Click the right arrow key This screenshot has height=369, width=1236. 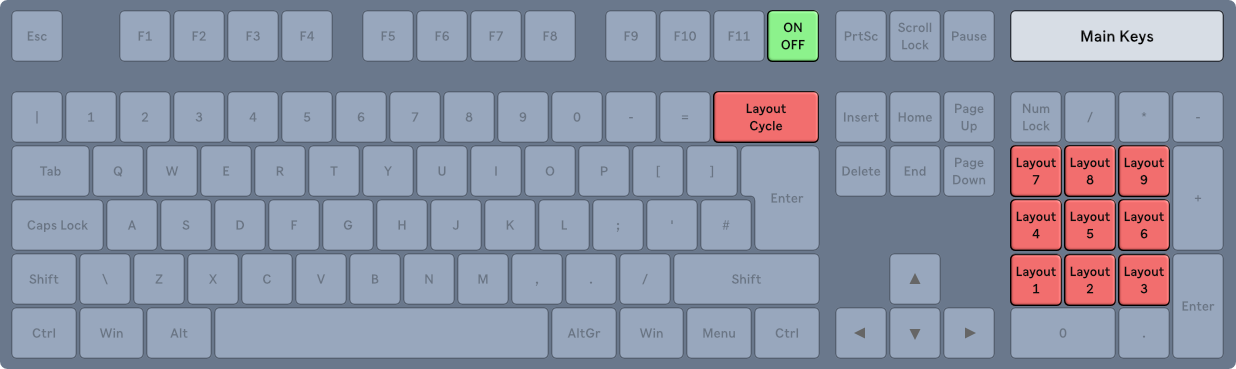[969, 333]
